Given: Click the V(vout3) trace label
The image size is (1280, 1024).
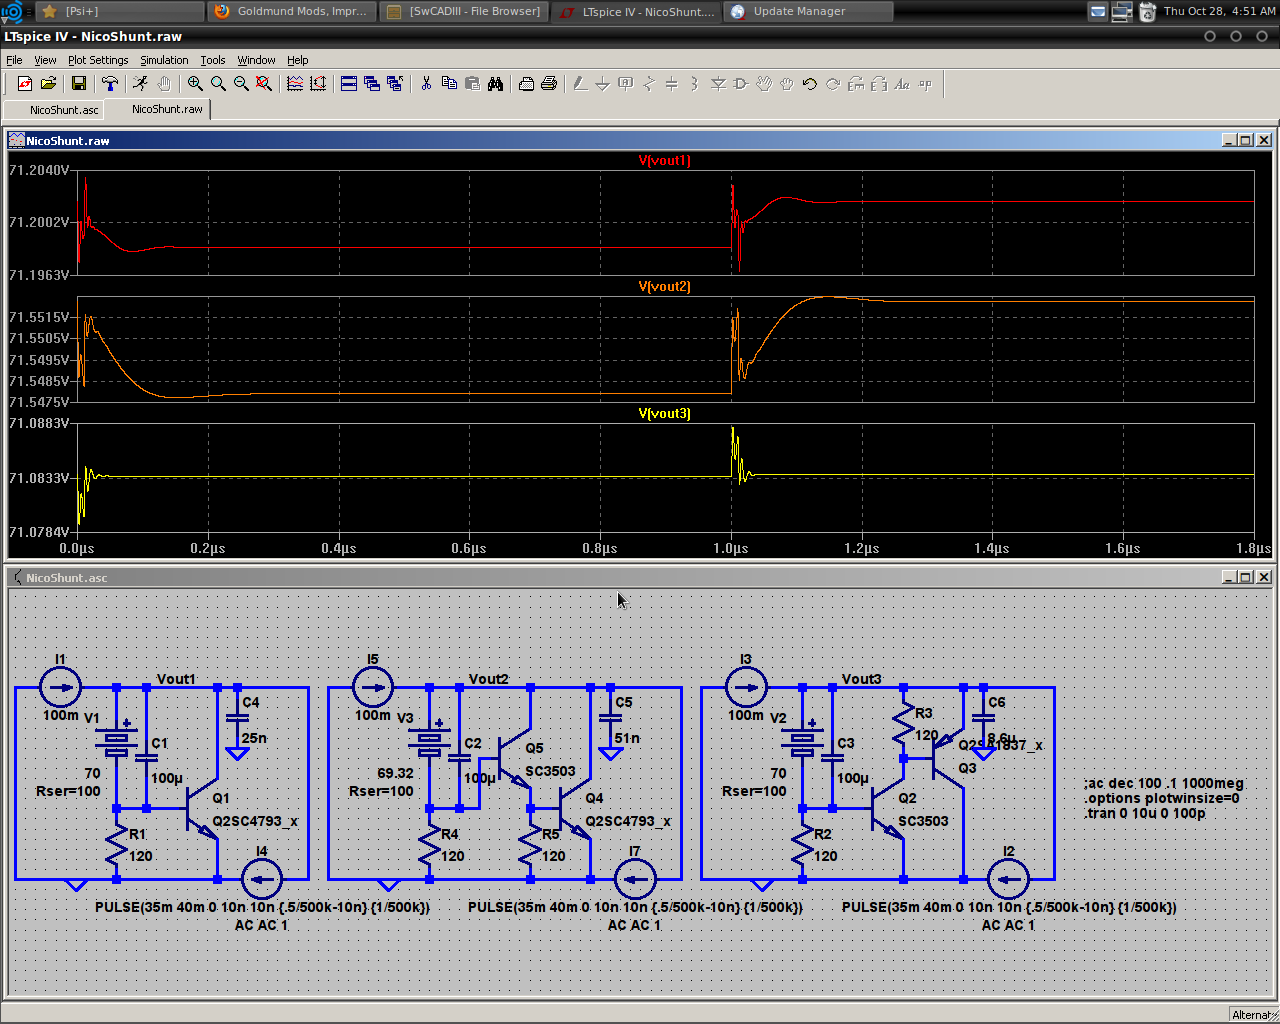Looking at the screenshot, I should click(x=664, y=414).
